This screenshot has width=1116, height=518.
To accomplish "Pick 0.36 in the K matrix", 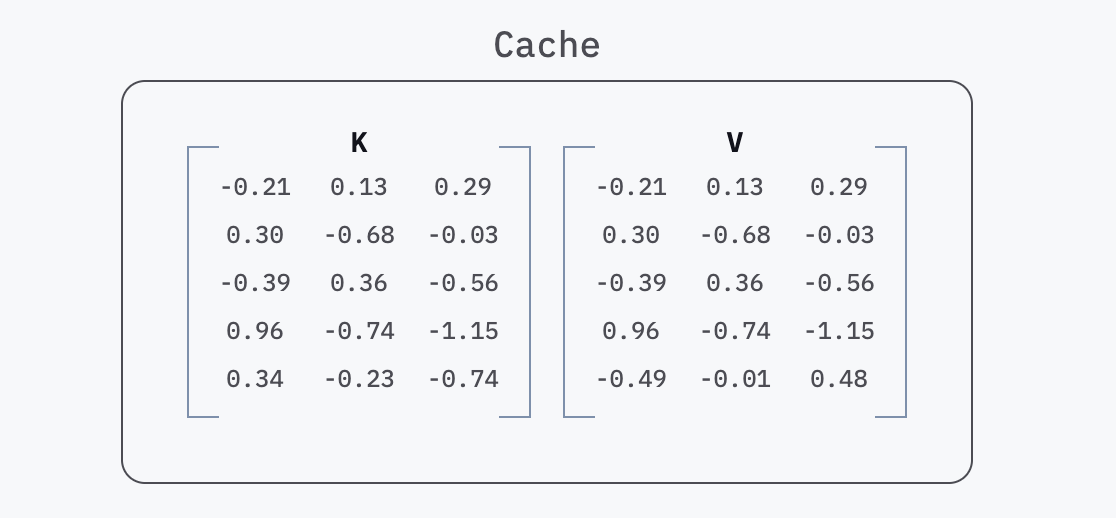I will pos(359,283).
